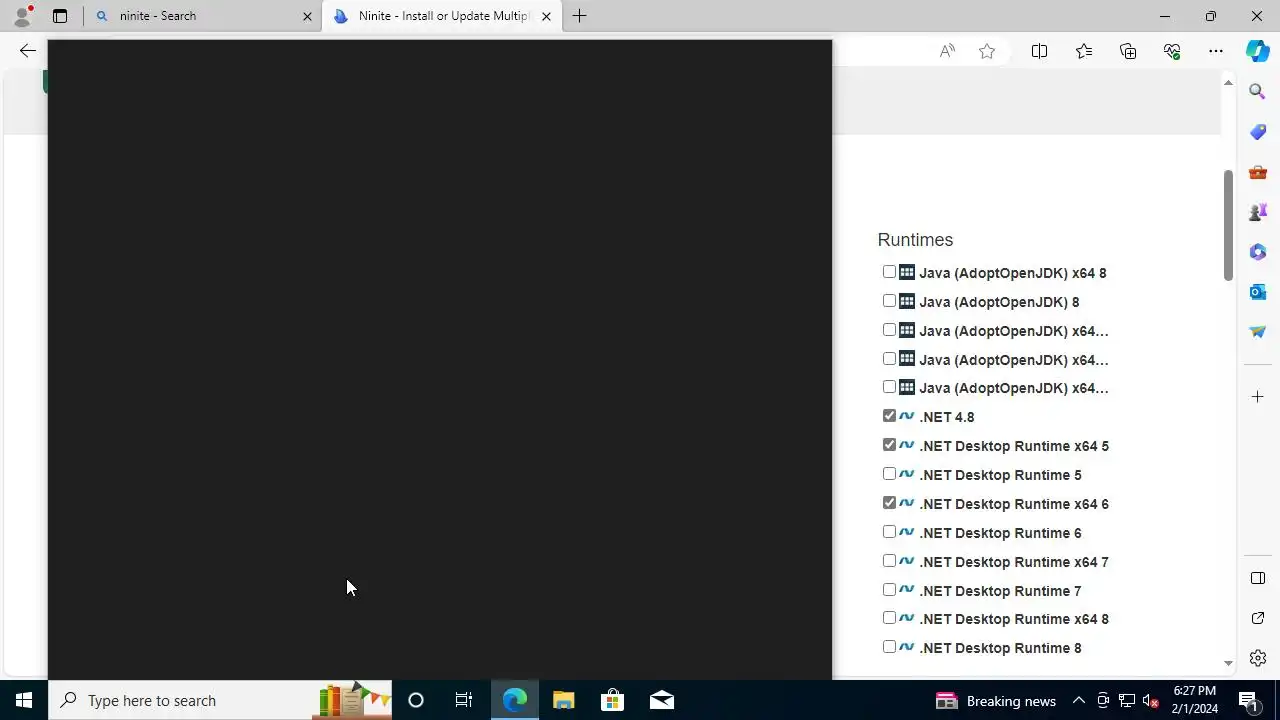Close the ninite - Search tab
The image size is (1280, 720).
(x=307, y=16)
